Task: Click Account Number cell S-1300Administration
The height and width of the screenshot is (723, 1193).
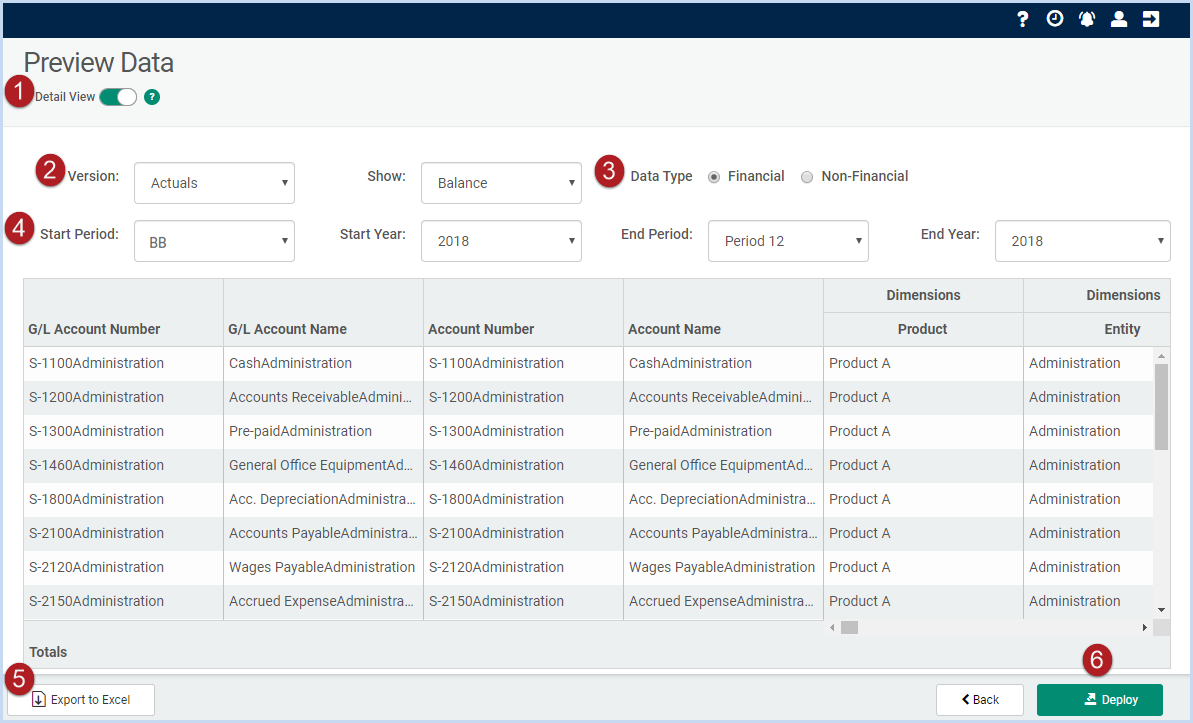Action: point(523,432)
